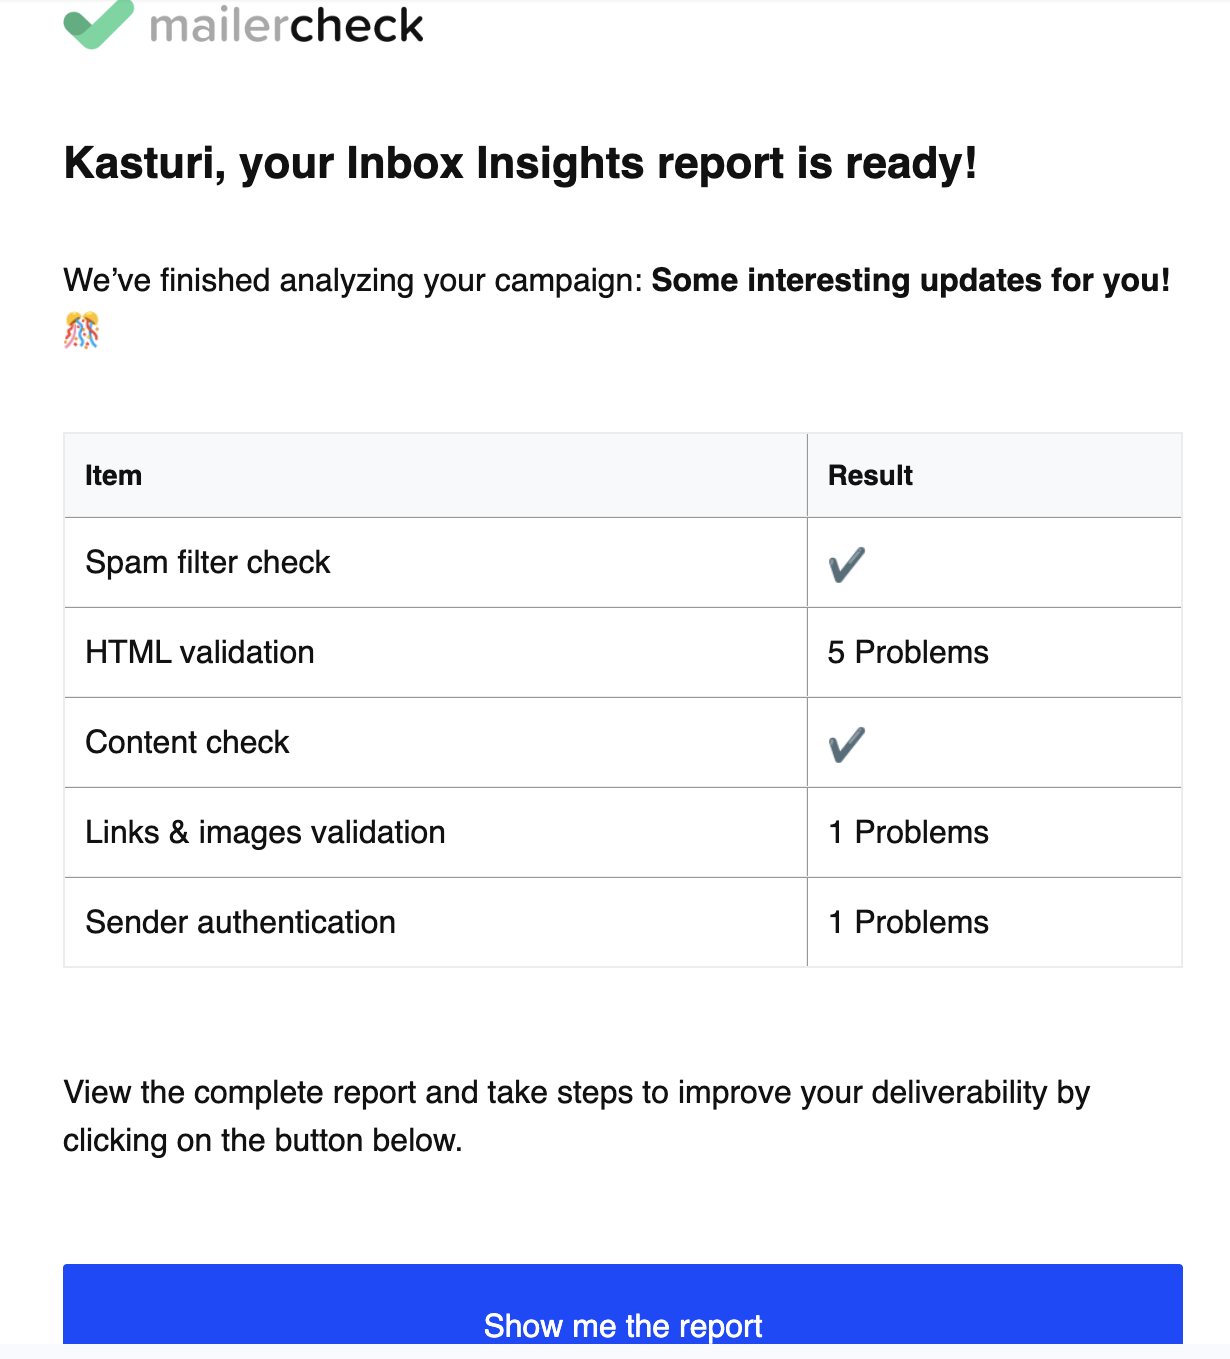Click the mailercheck brand name text
1230x1359 pixels.
pyautogui.click(x=286, y=26)
